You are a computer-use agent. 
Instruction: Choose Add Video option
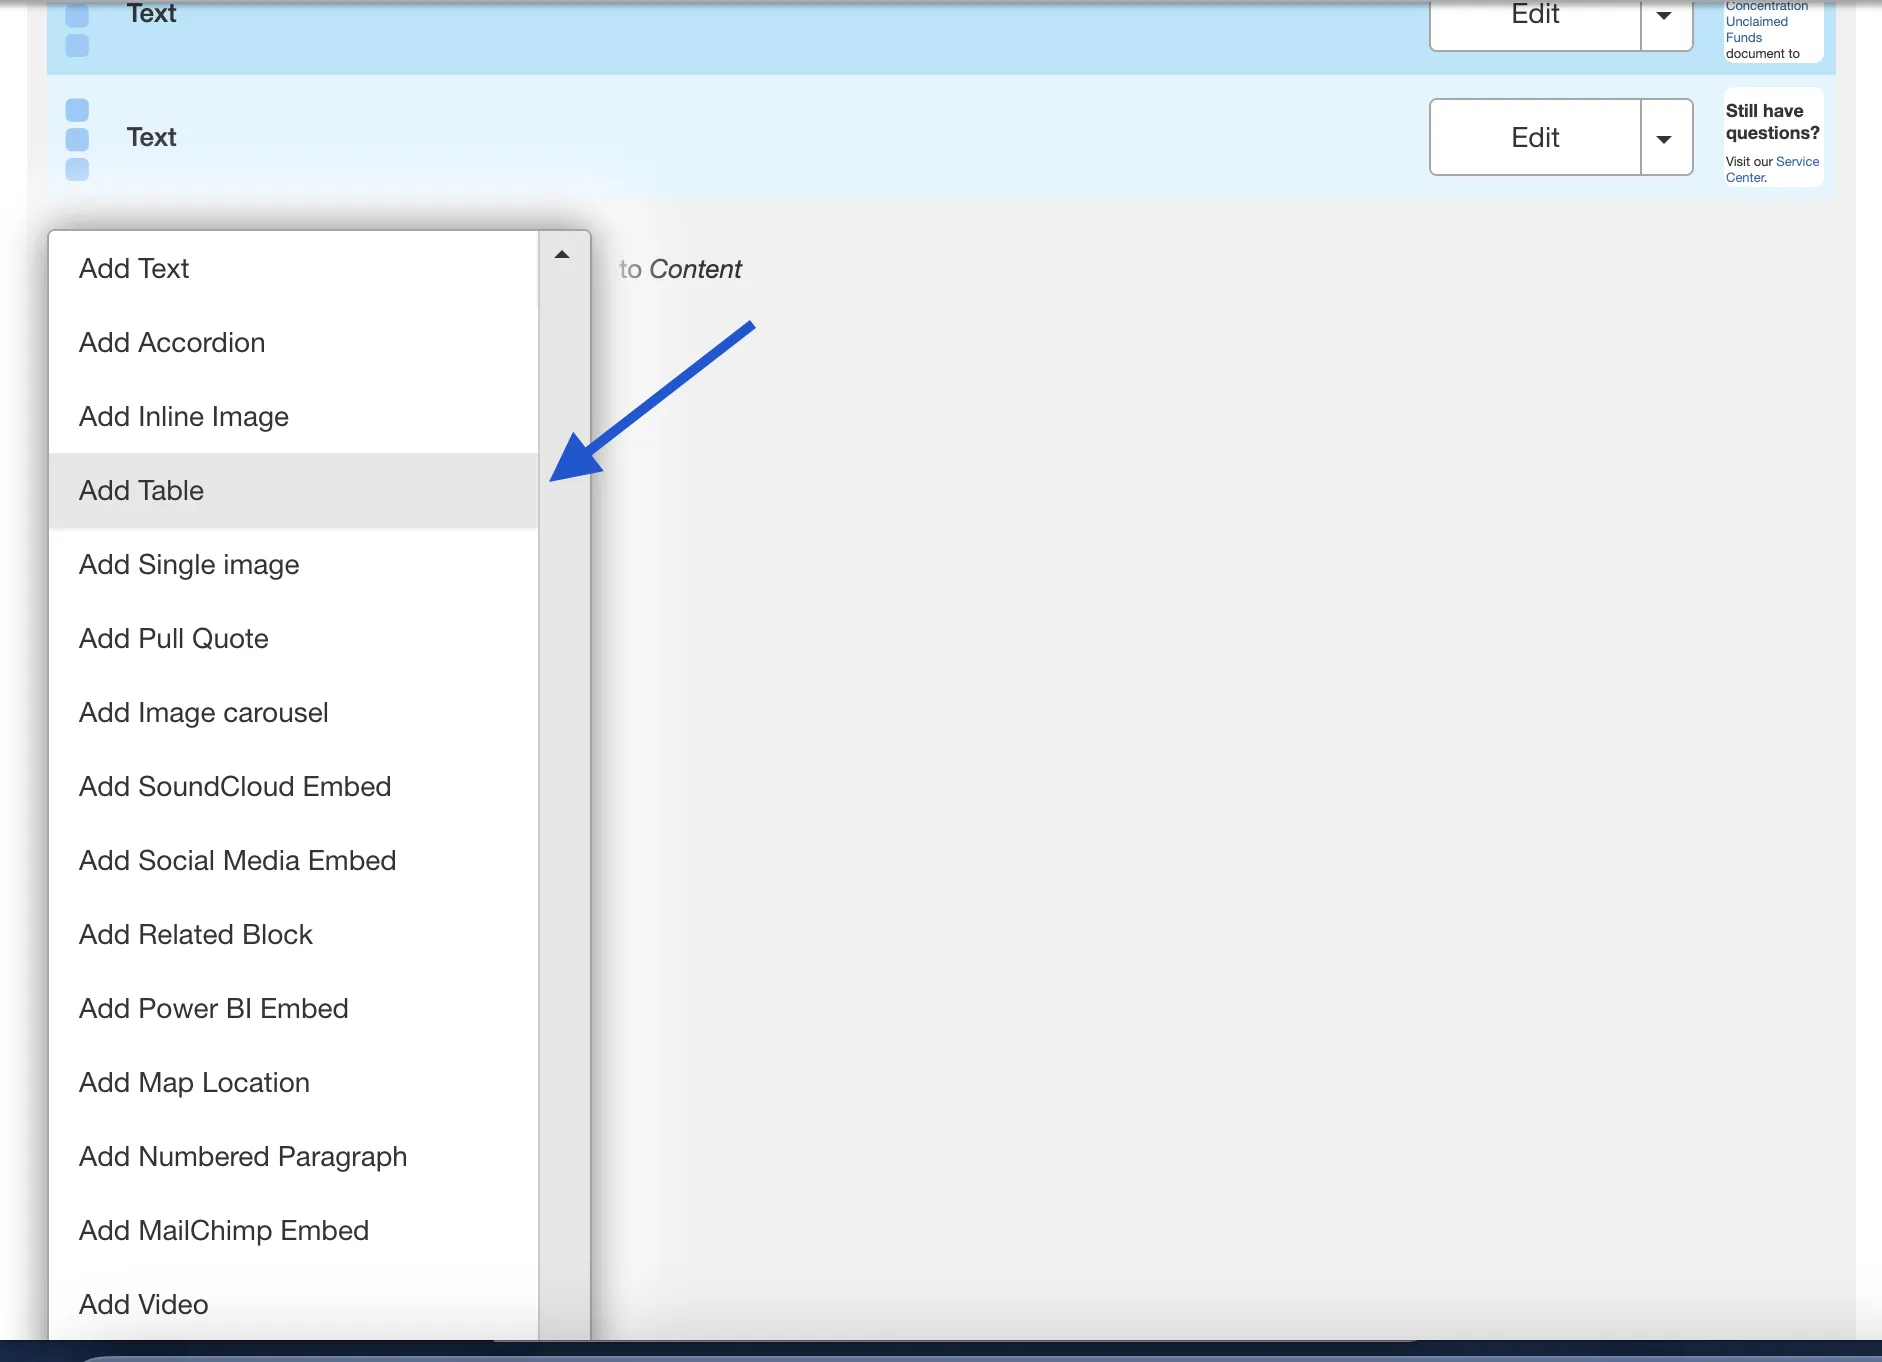(x=293, y=1304)
